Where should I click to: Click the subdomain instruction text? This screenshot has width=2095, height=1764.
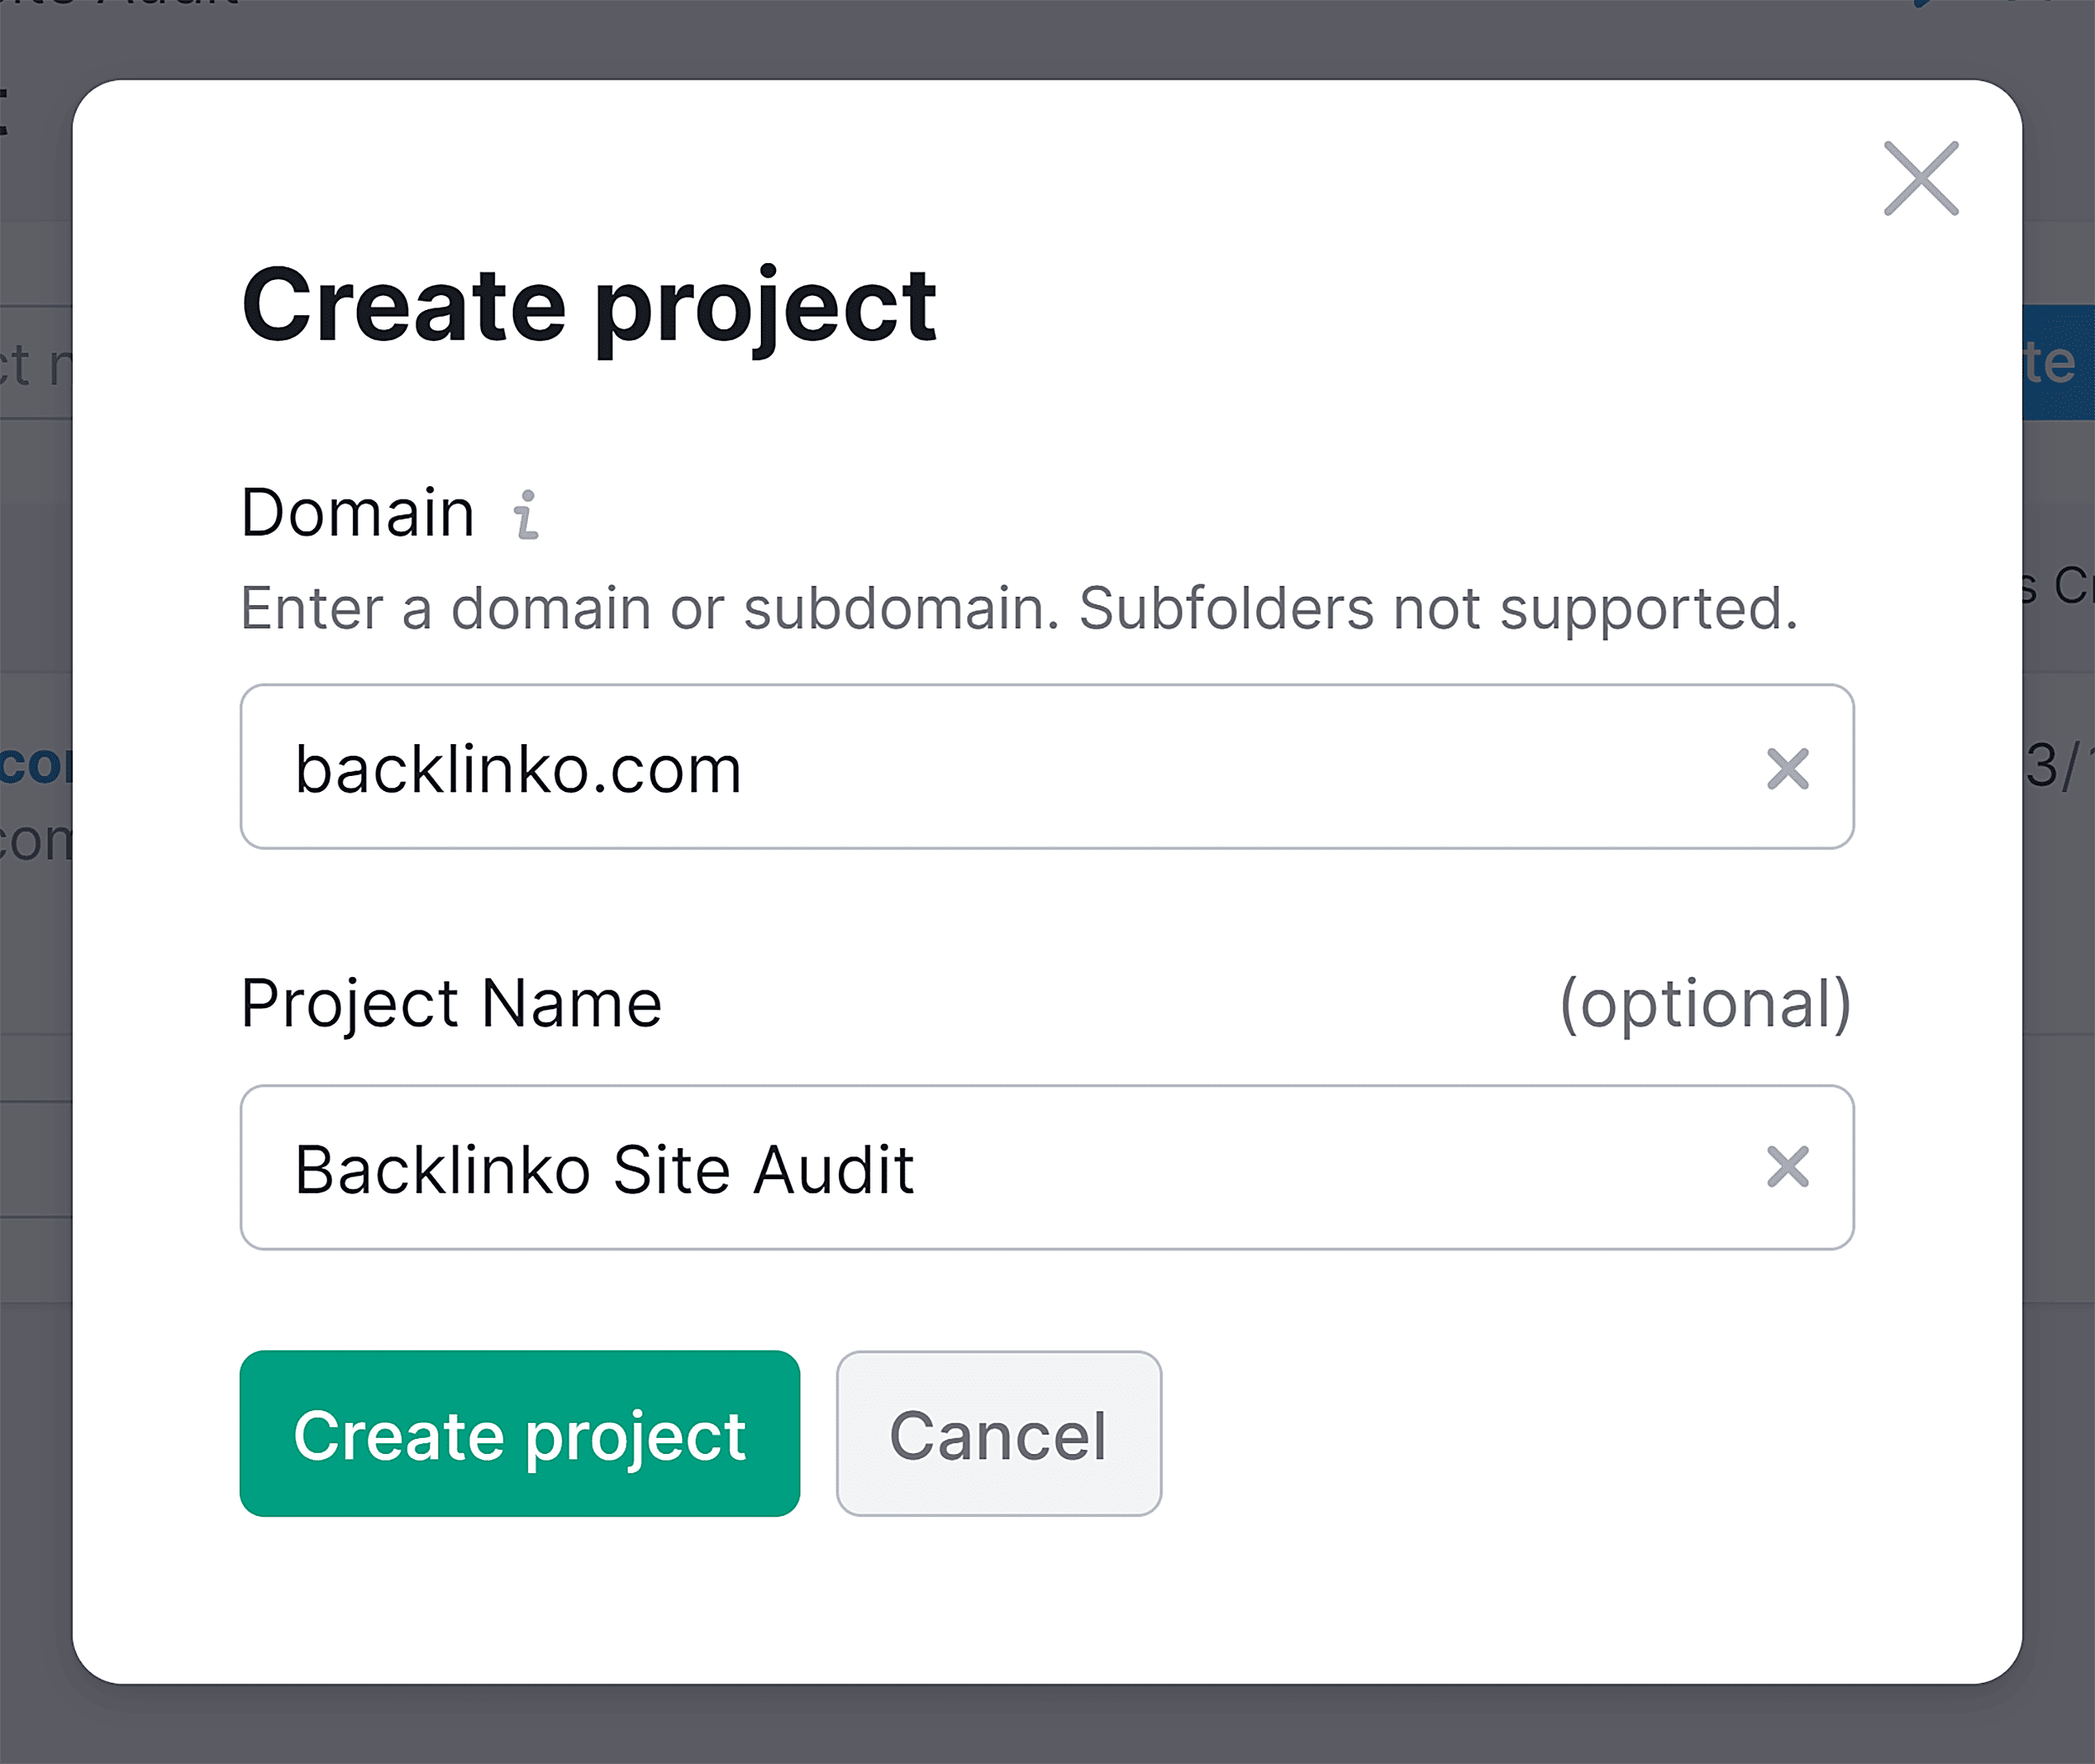point(1020,607)
